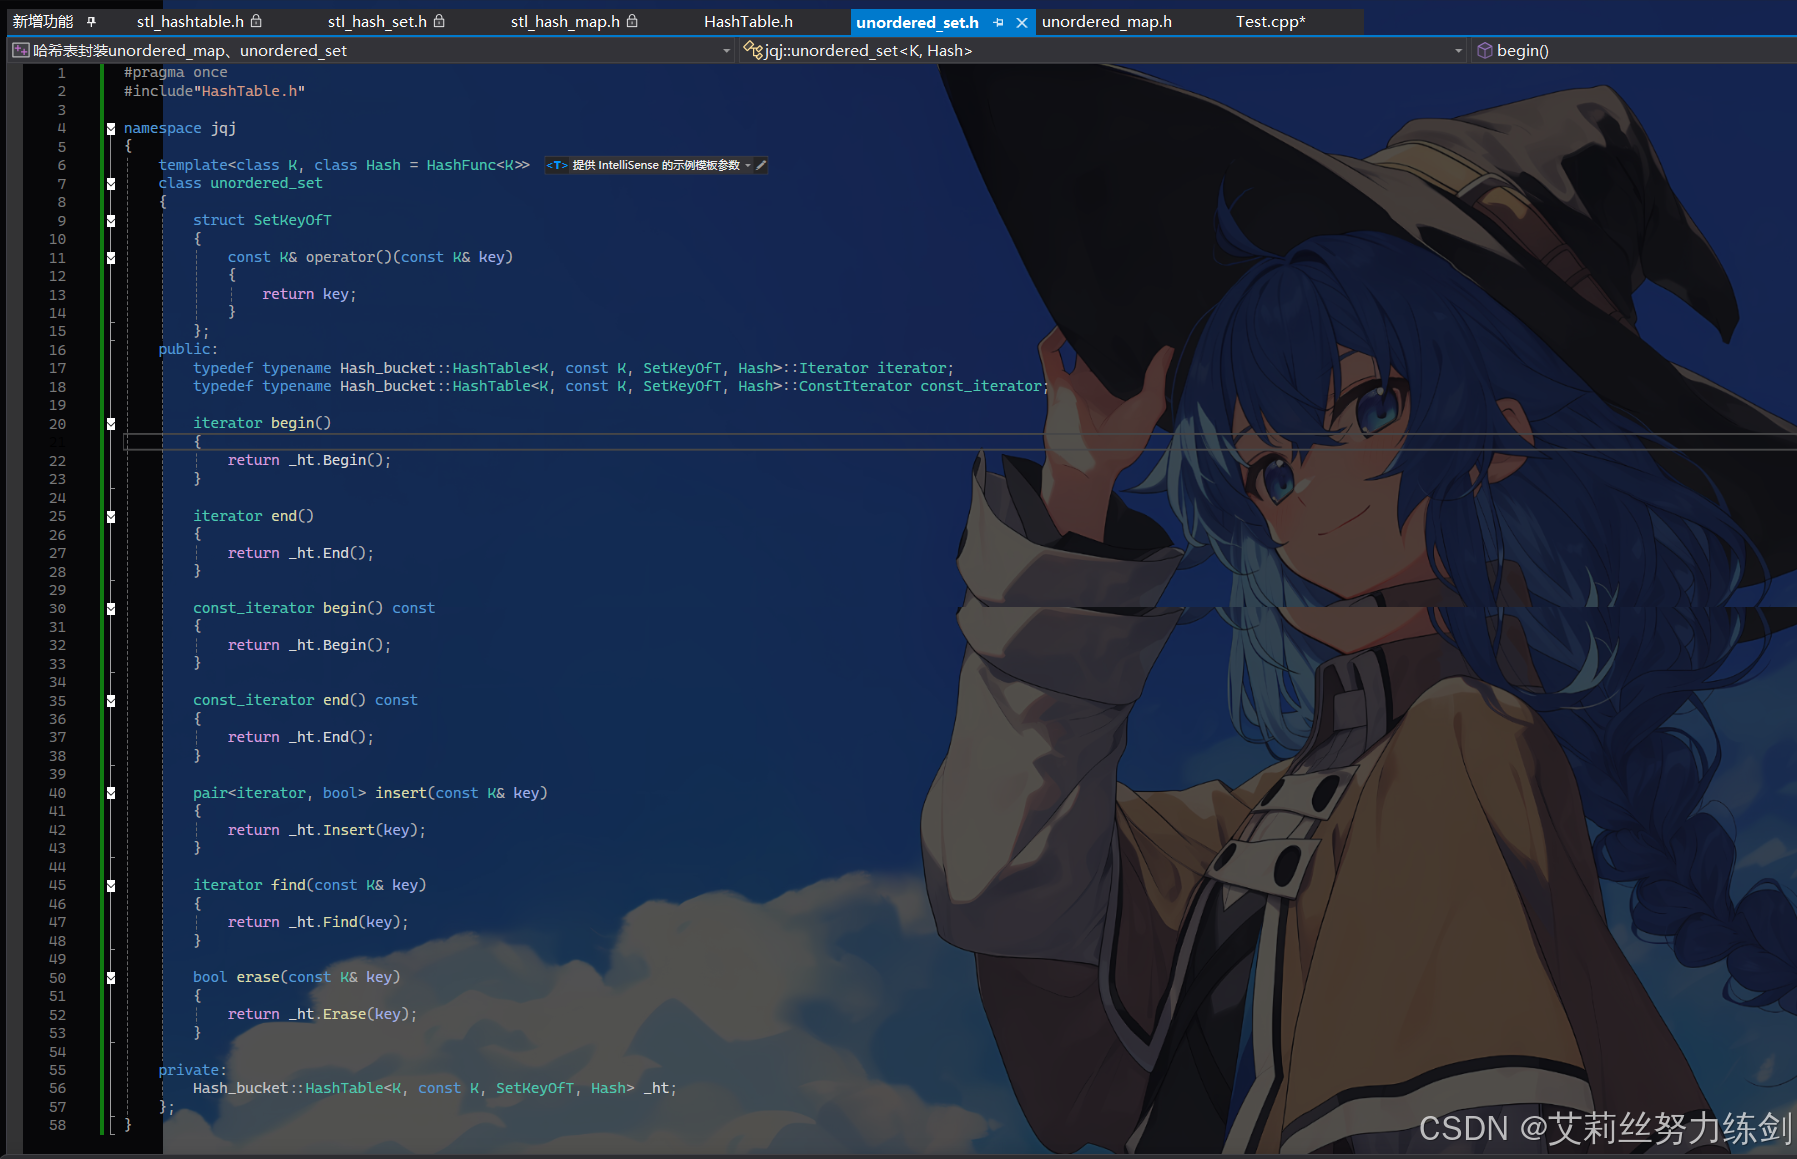Collapse the struct SetKeyOfT block
Image resolution: width=1797 pixels, height=1159 pixels.
(x=111, y=221)
